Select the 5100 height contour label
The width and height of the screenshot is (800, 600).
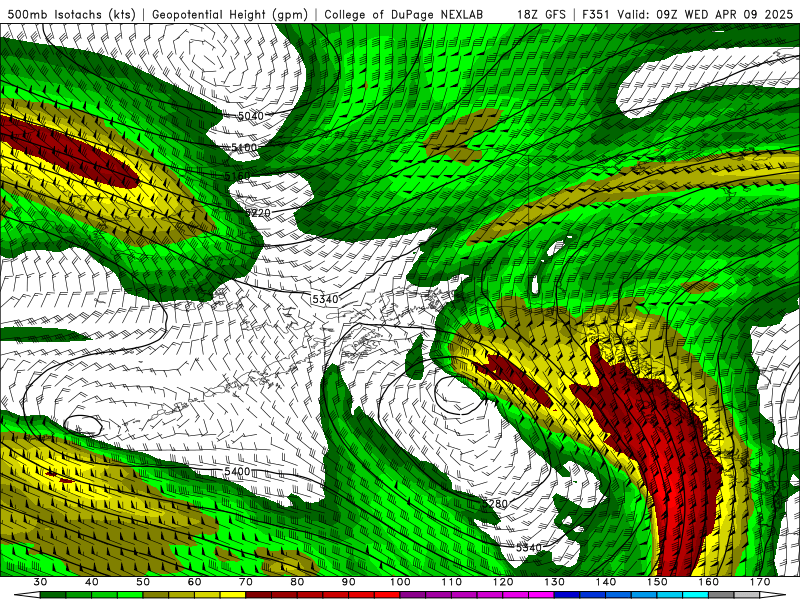point(244,147)
